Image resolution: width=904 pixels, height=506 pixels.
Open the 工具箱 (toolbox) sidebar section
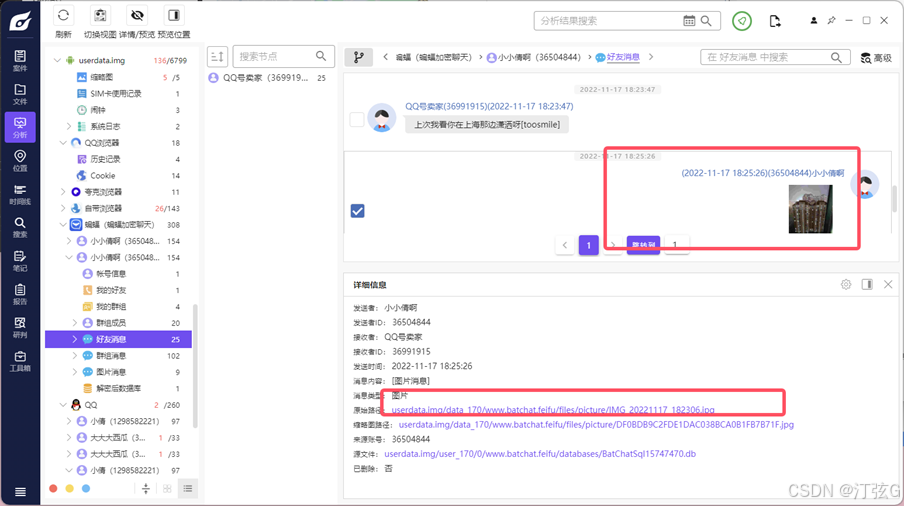pyautogui.click(x=20, y=361)
